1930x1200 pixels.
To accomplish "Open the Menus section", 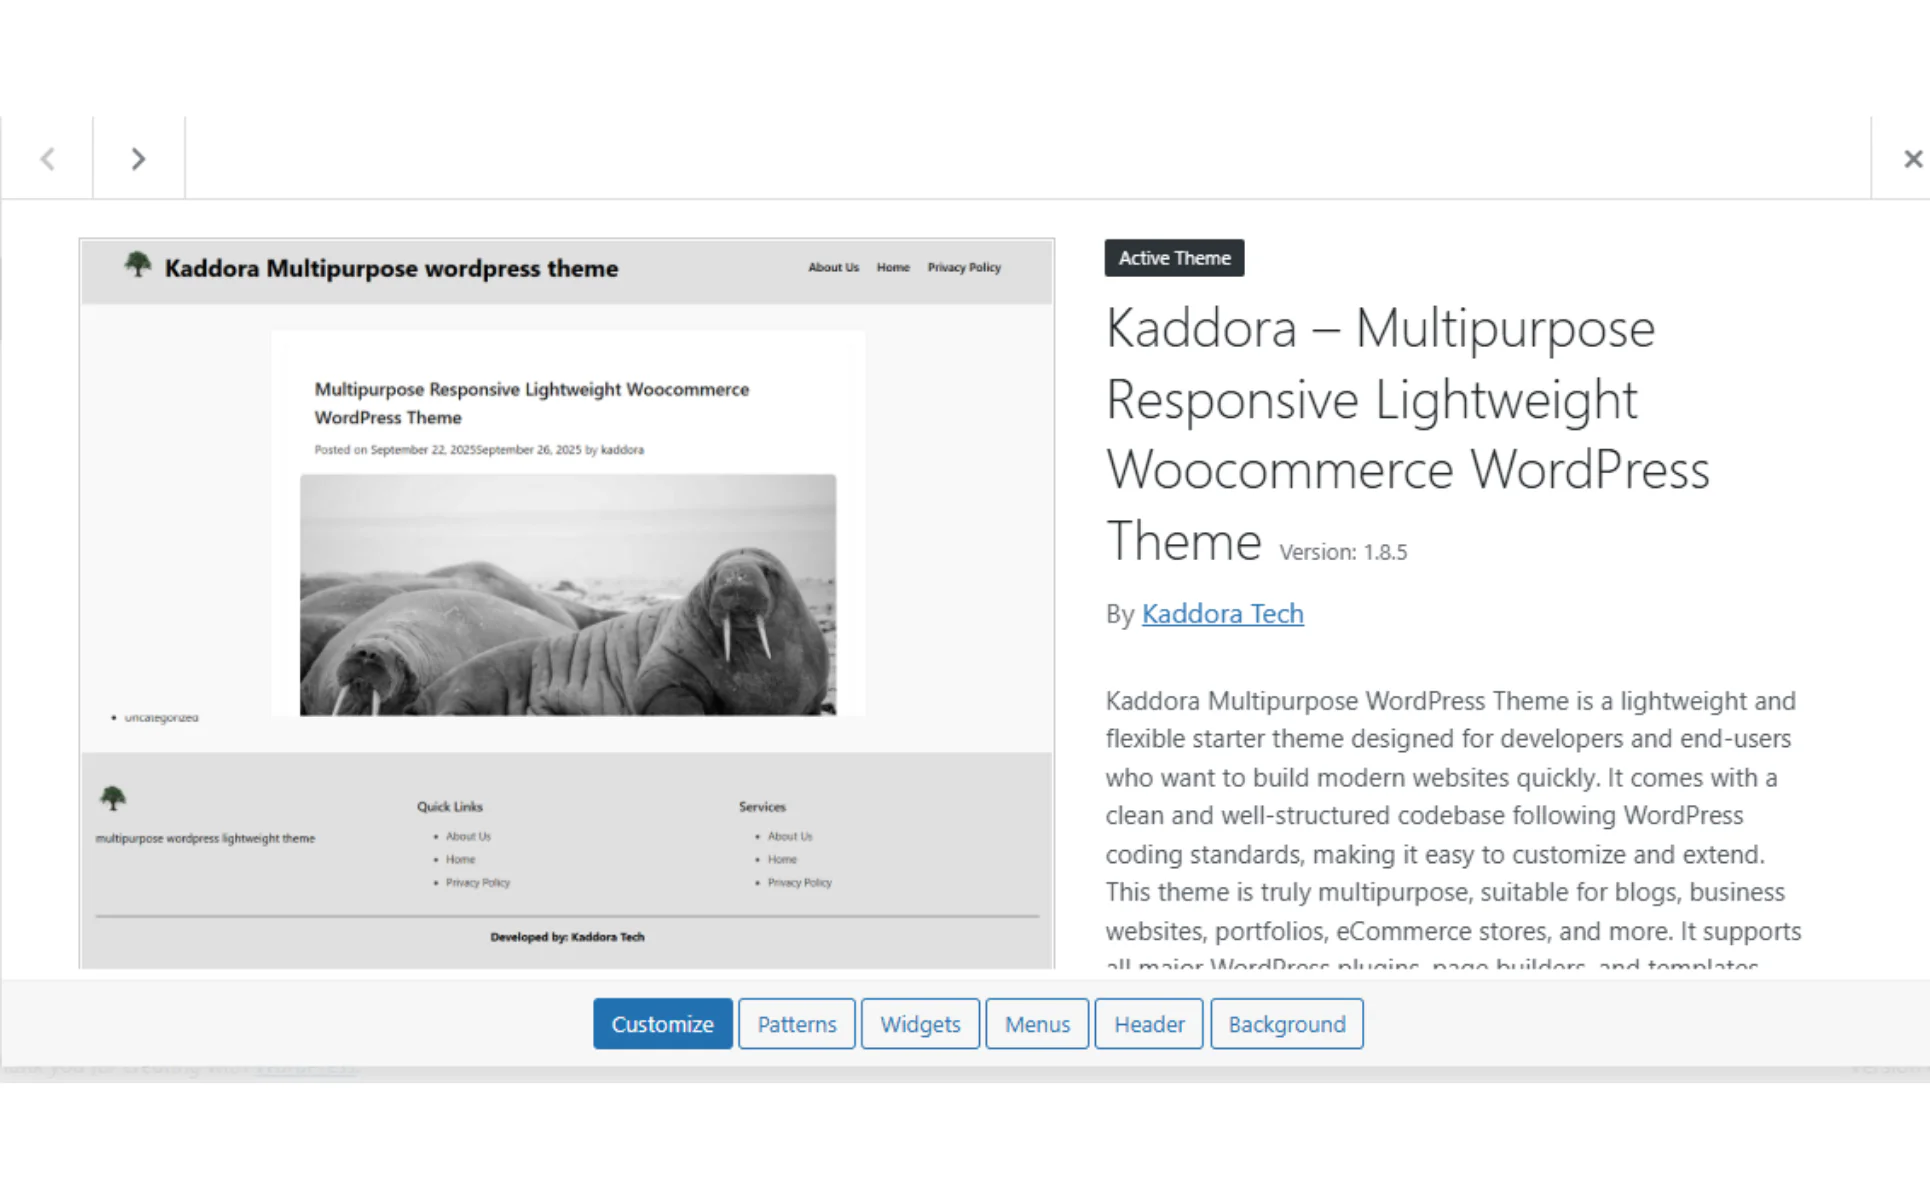I will tap(1037, 1023).
